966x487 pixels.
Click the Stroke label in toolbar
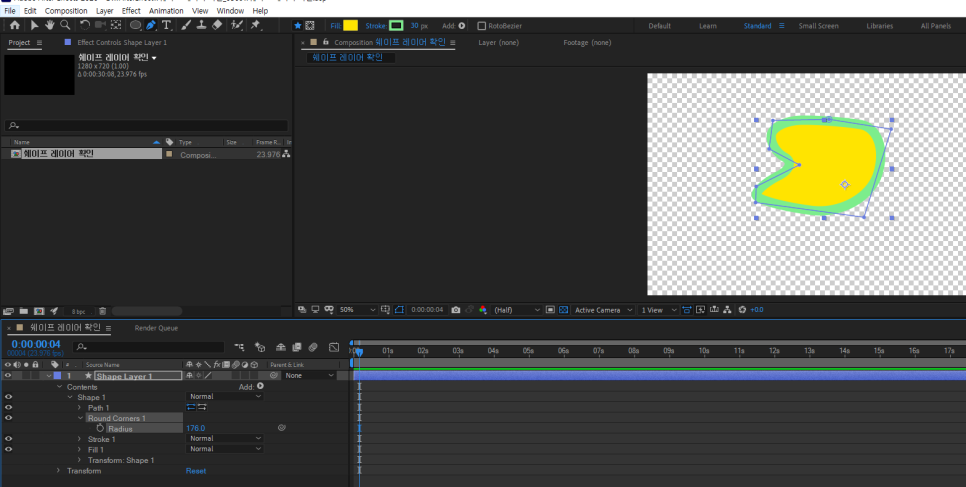pos(376,26)
